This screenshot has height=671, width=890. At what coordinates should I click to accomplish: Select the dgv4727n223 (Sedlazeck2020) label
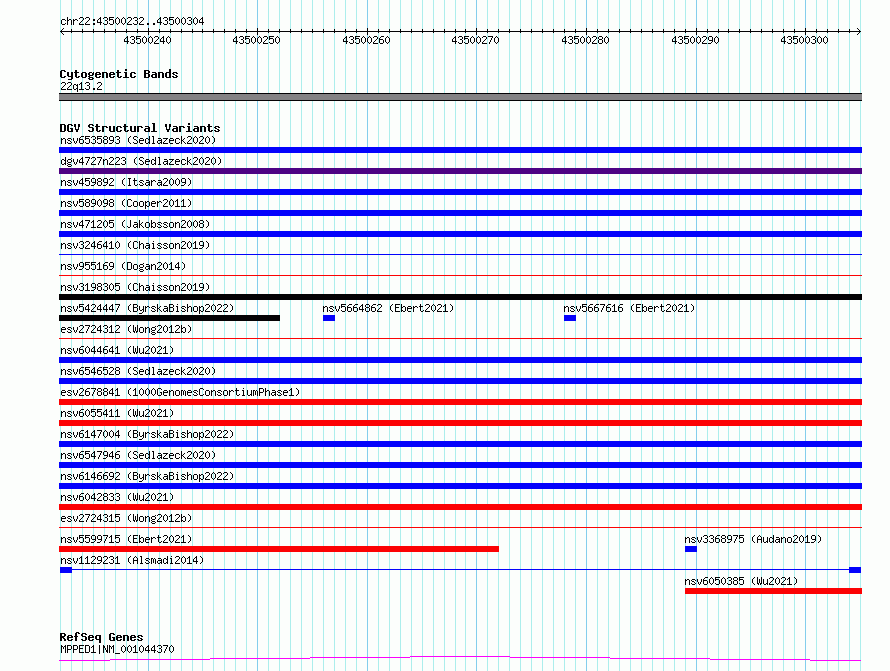(x=141, y=161)
